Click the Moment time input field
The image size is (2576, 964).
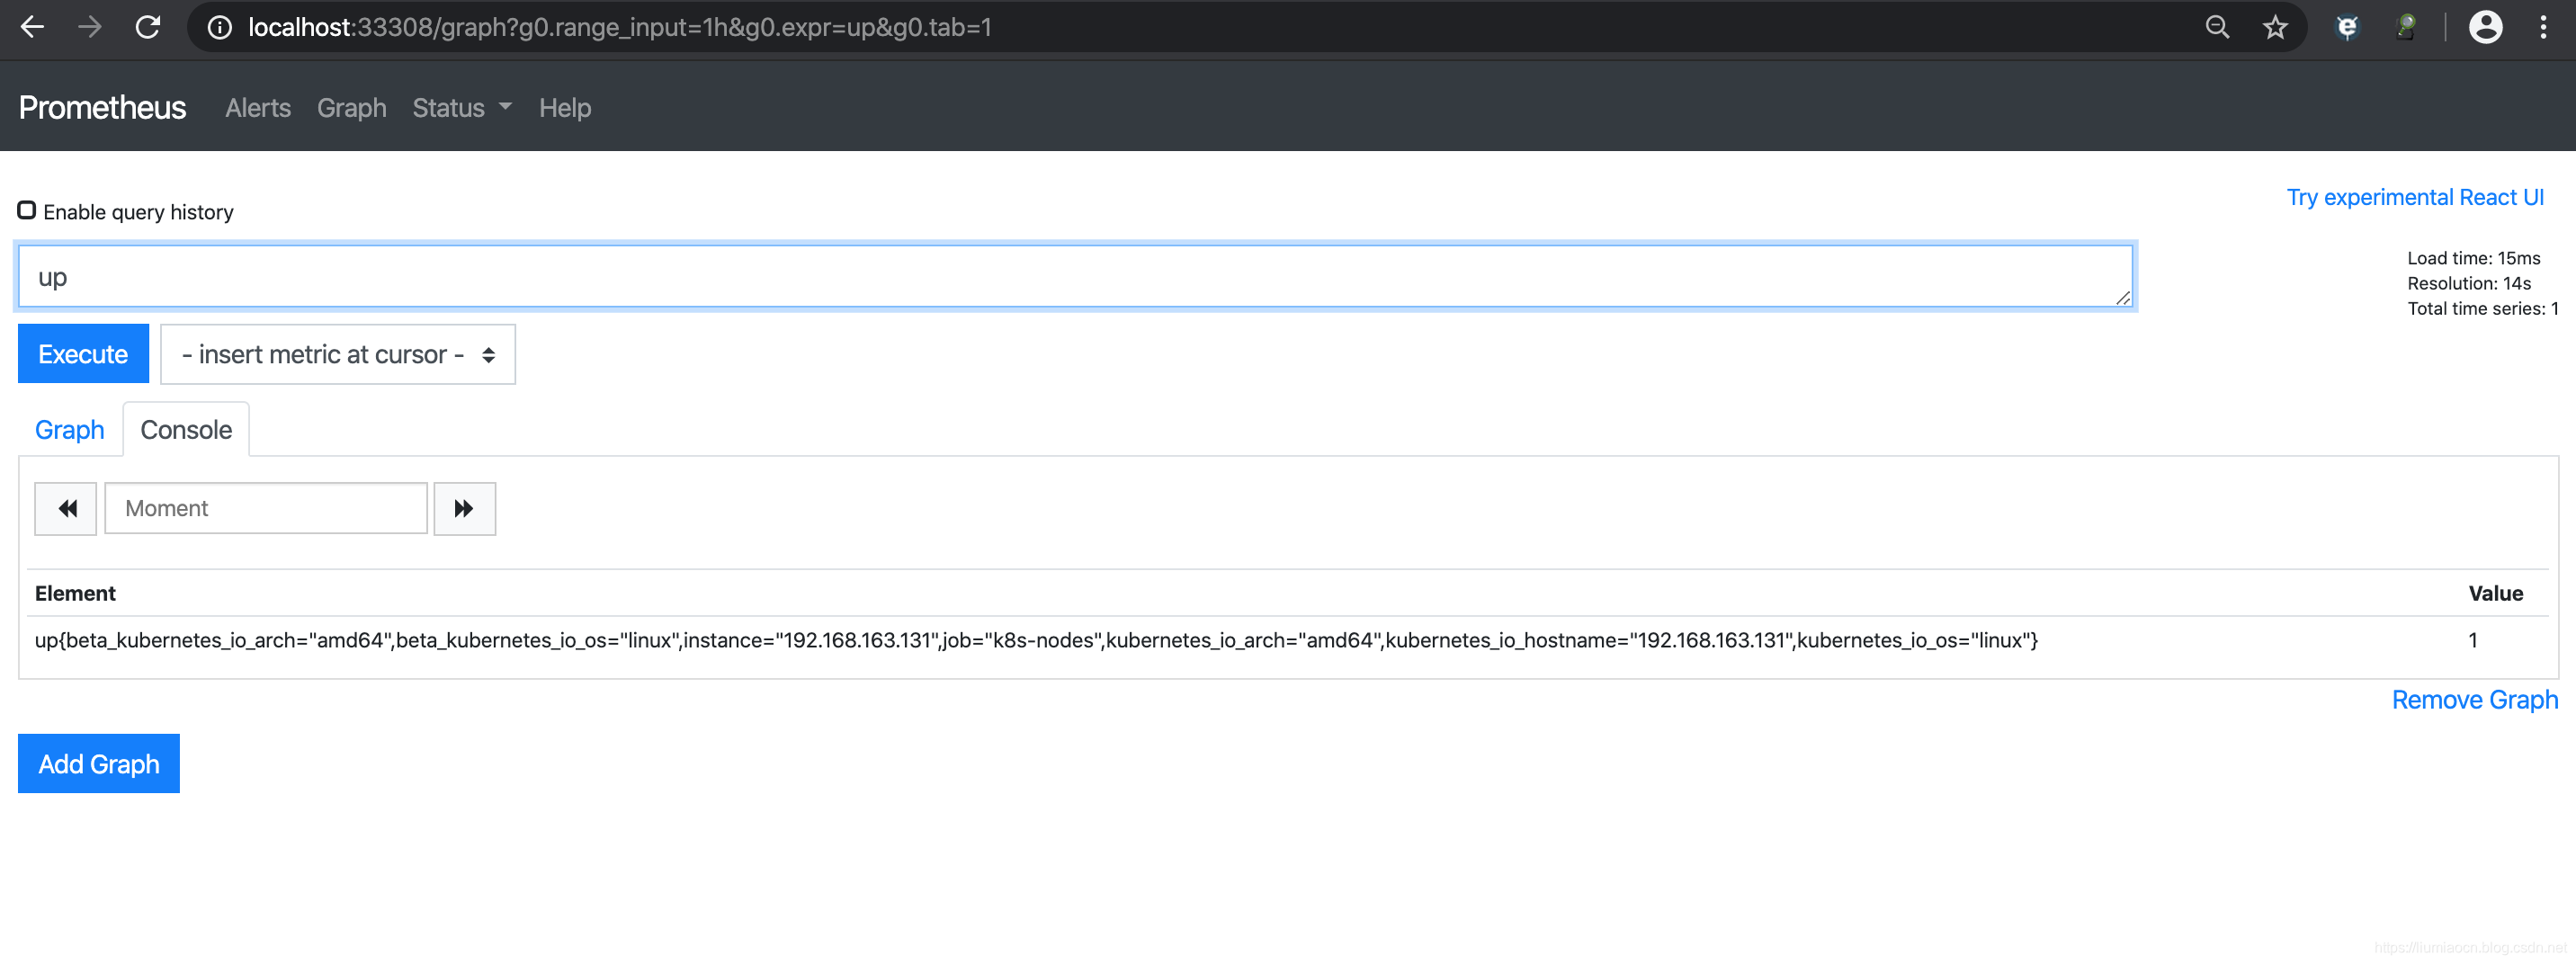(266, 509)
